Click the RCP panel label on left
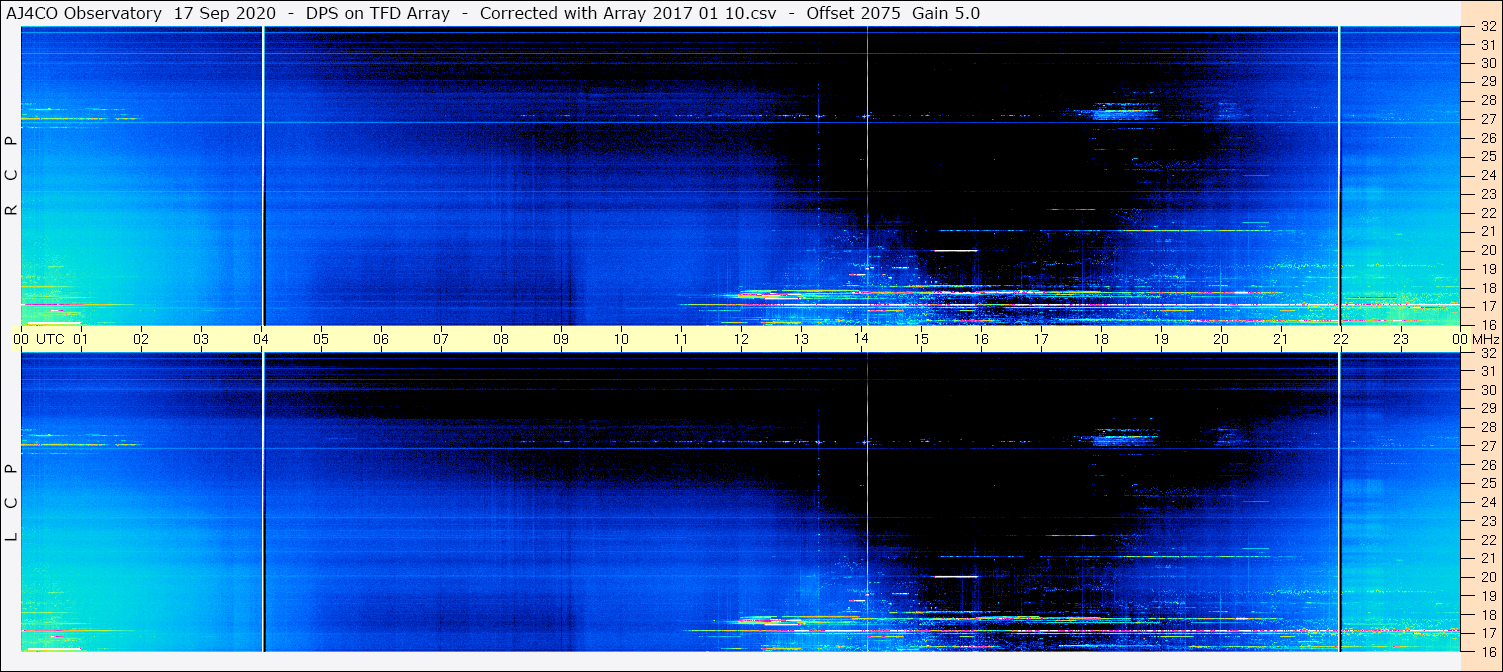The image size is (1503, 672). [x=12, y=176]
